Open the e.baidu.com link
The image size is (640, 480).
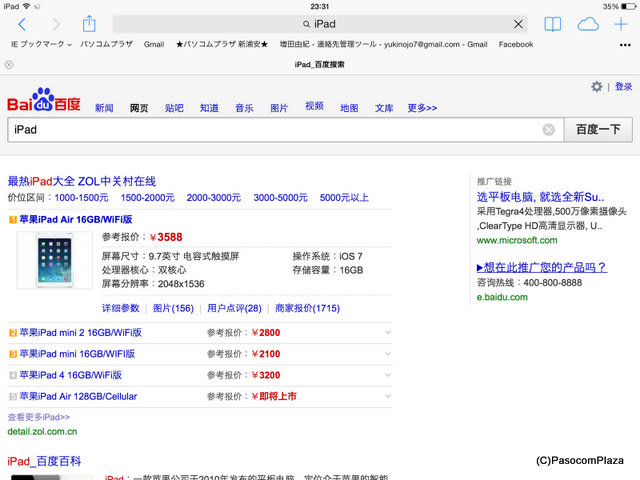pyautogui.click(x=502, y=297)
